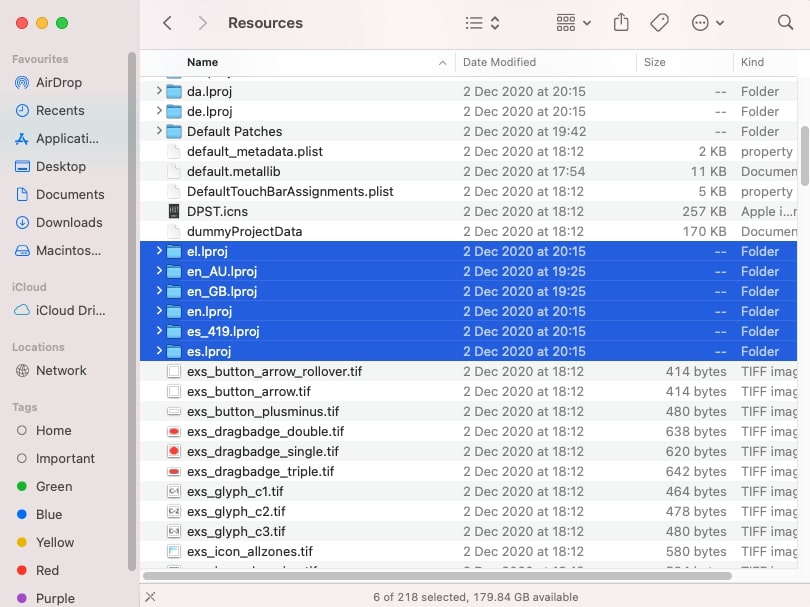Screen dimensions: 810x607
Task: Select the default_metadata.plist file
Action: click(x=468, y=151)
